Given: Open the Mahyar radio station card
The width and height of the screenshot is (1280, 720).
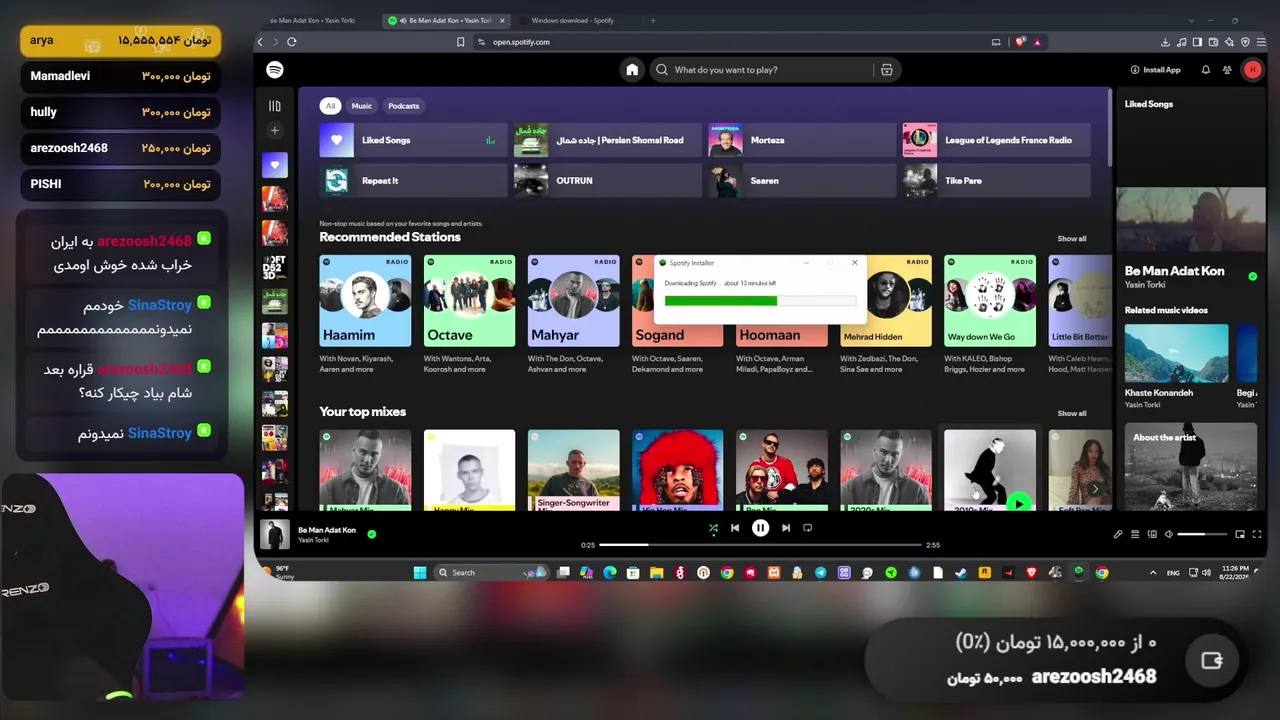Looking at the screenshot, I should (573, 314).
